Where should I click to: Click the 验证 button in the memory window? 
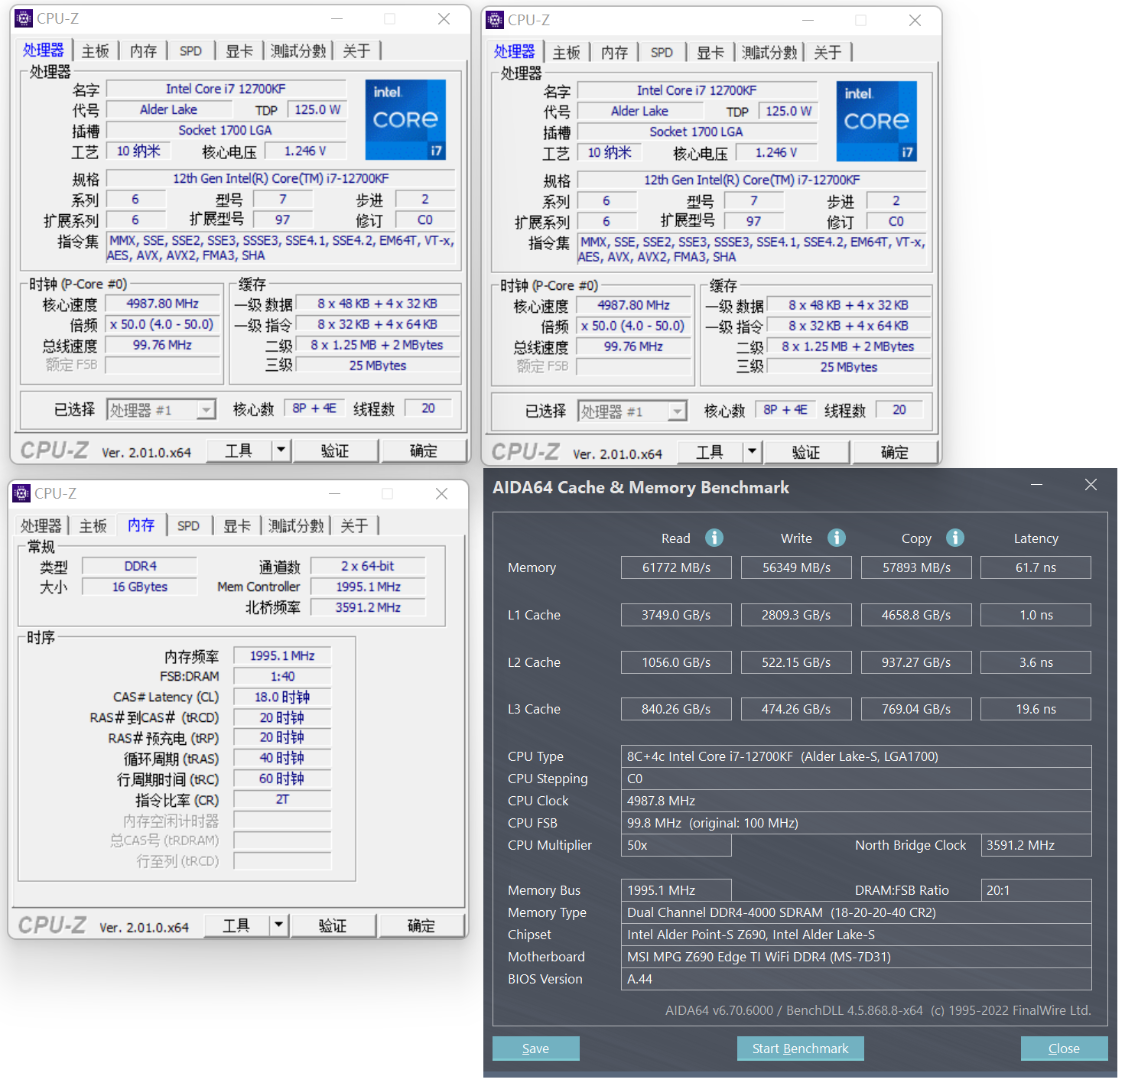pyautogui.click(x=333, y=925)
